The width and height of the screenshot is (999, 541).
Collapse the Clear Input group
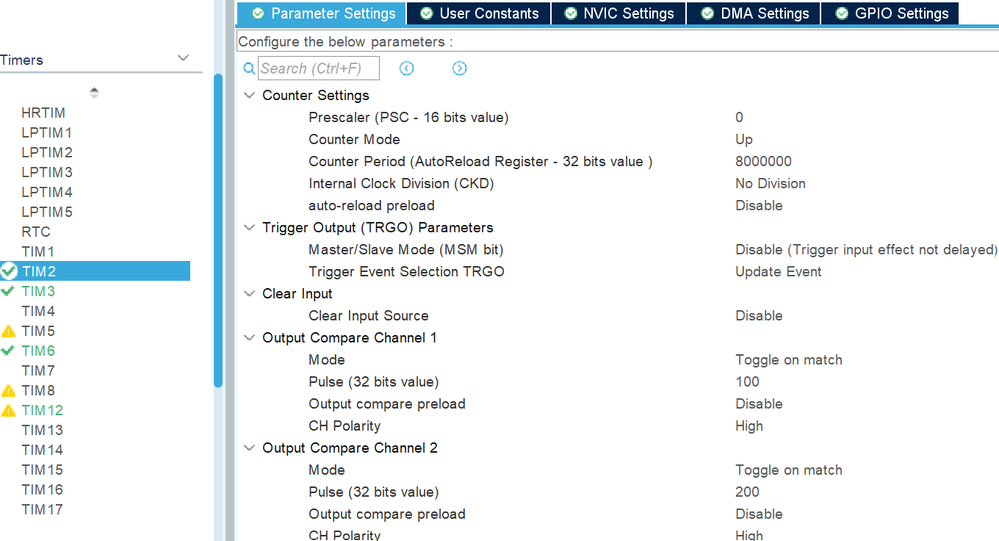(x=249, y=294)
